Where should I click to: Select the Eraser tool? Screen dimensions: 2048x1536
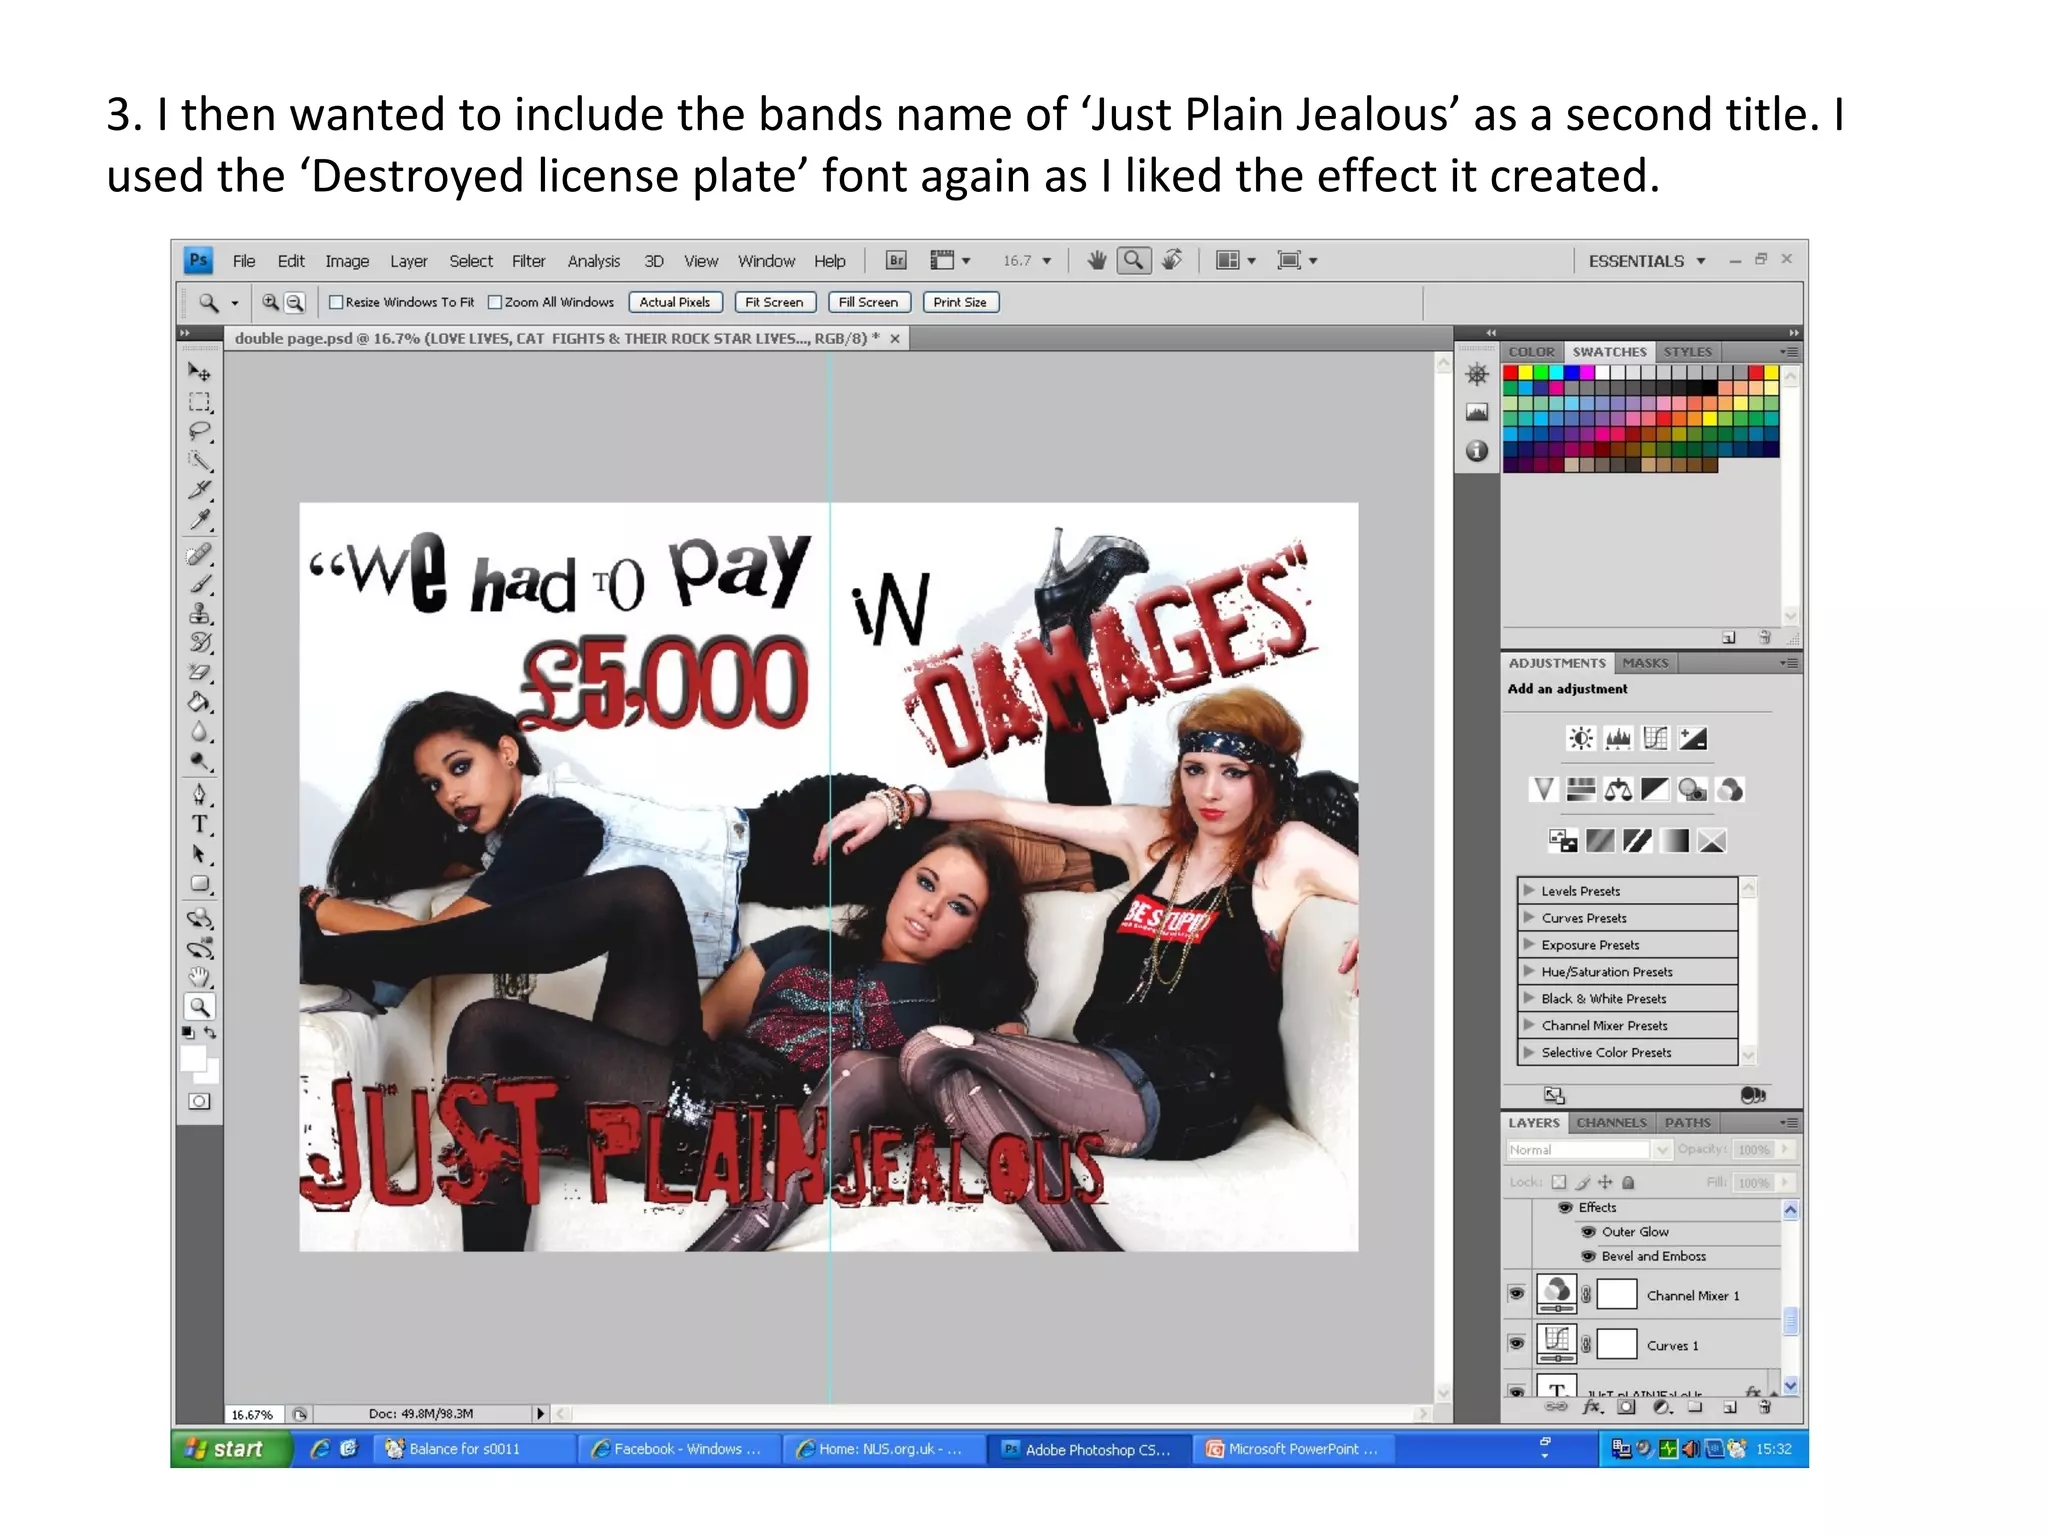click(x=199, y=672)
